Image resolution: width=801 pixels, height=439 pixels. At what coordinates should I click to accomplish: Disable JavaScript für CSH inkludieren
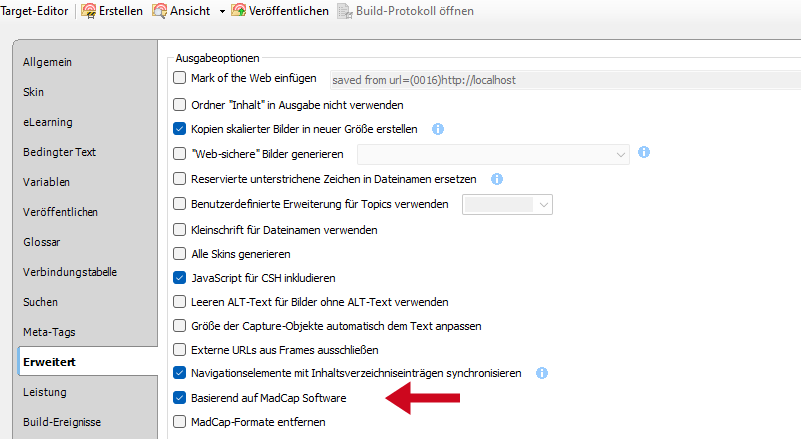180,278
